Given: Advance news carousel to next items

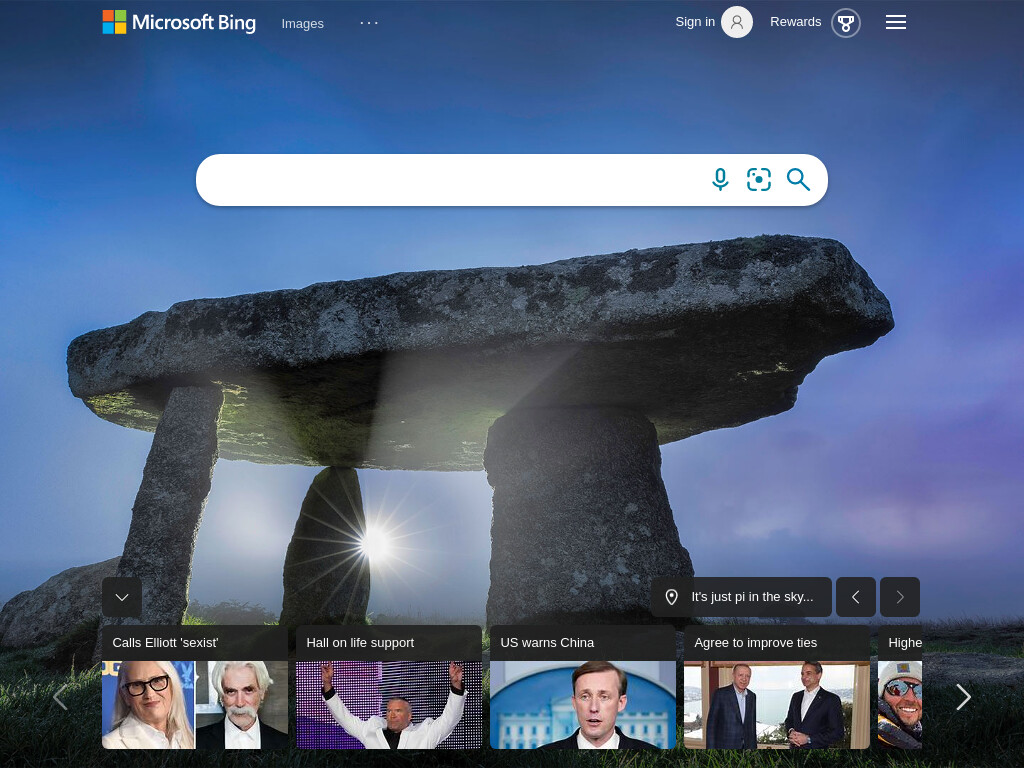Looking at the screenshot, I should (963, 697).
